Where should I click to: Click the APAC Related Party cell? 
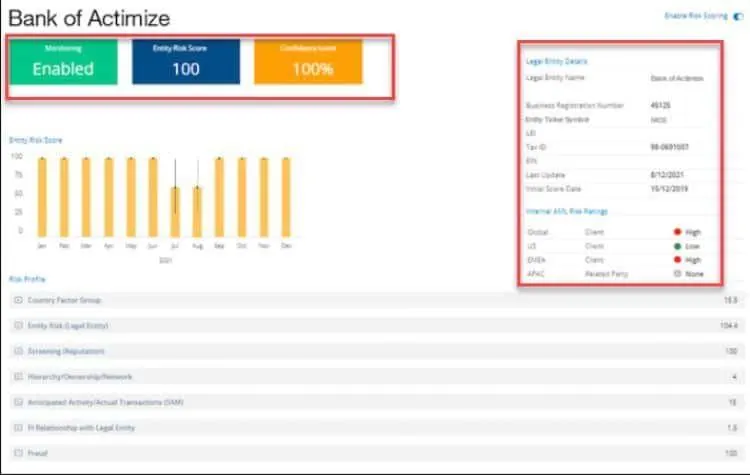[x=606, y=274]
